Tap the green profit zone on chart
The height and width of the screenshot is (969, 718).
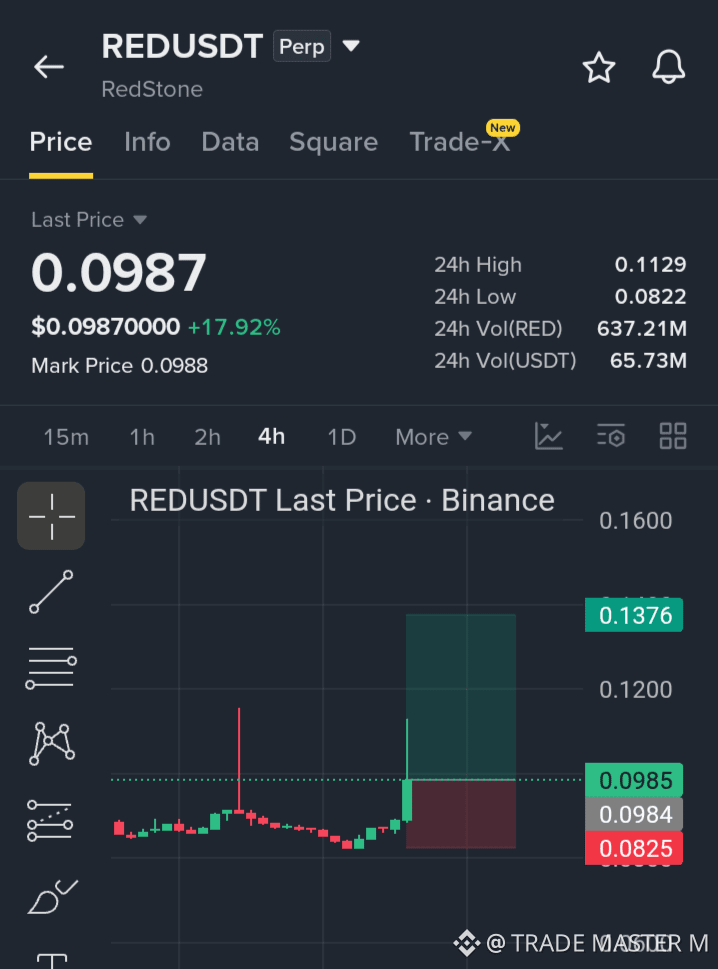click(461, 696)
